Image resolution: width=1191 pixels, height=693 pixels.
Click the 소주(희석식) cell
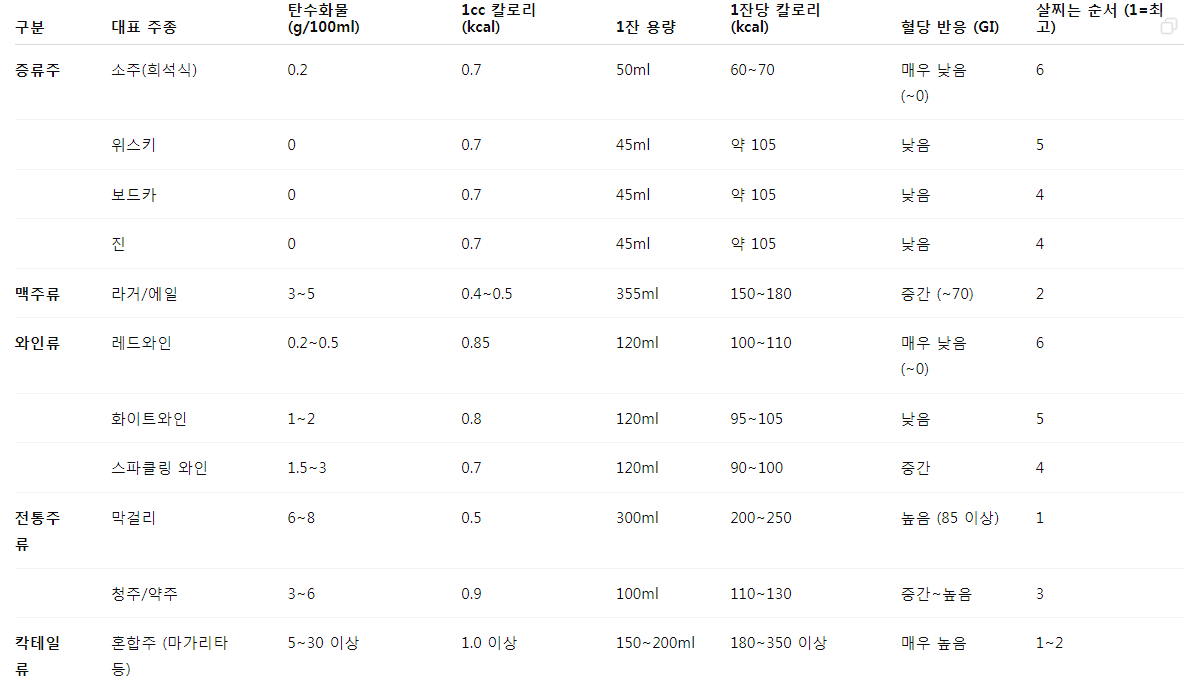pyautogui.click(x=154, y=70)
